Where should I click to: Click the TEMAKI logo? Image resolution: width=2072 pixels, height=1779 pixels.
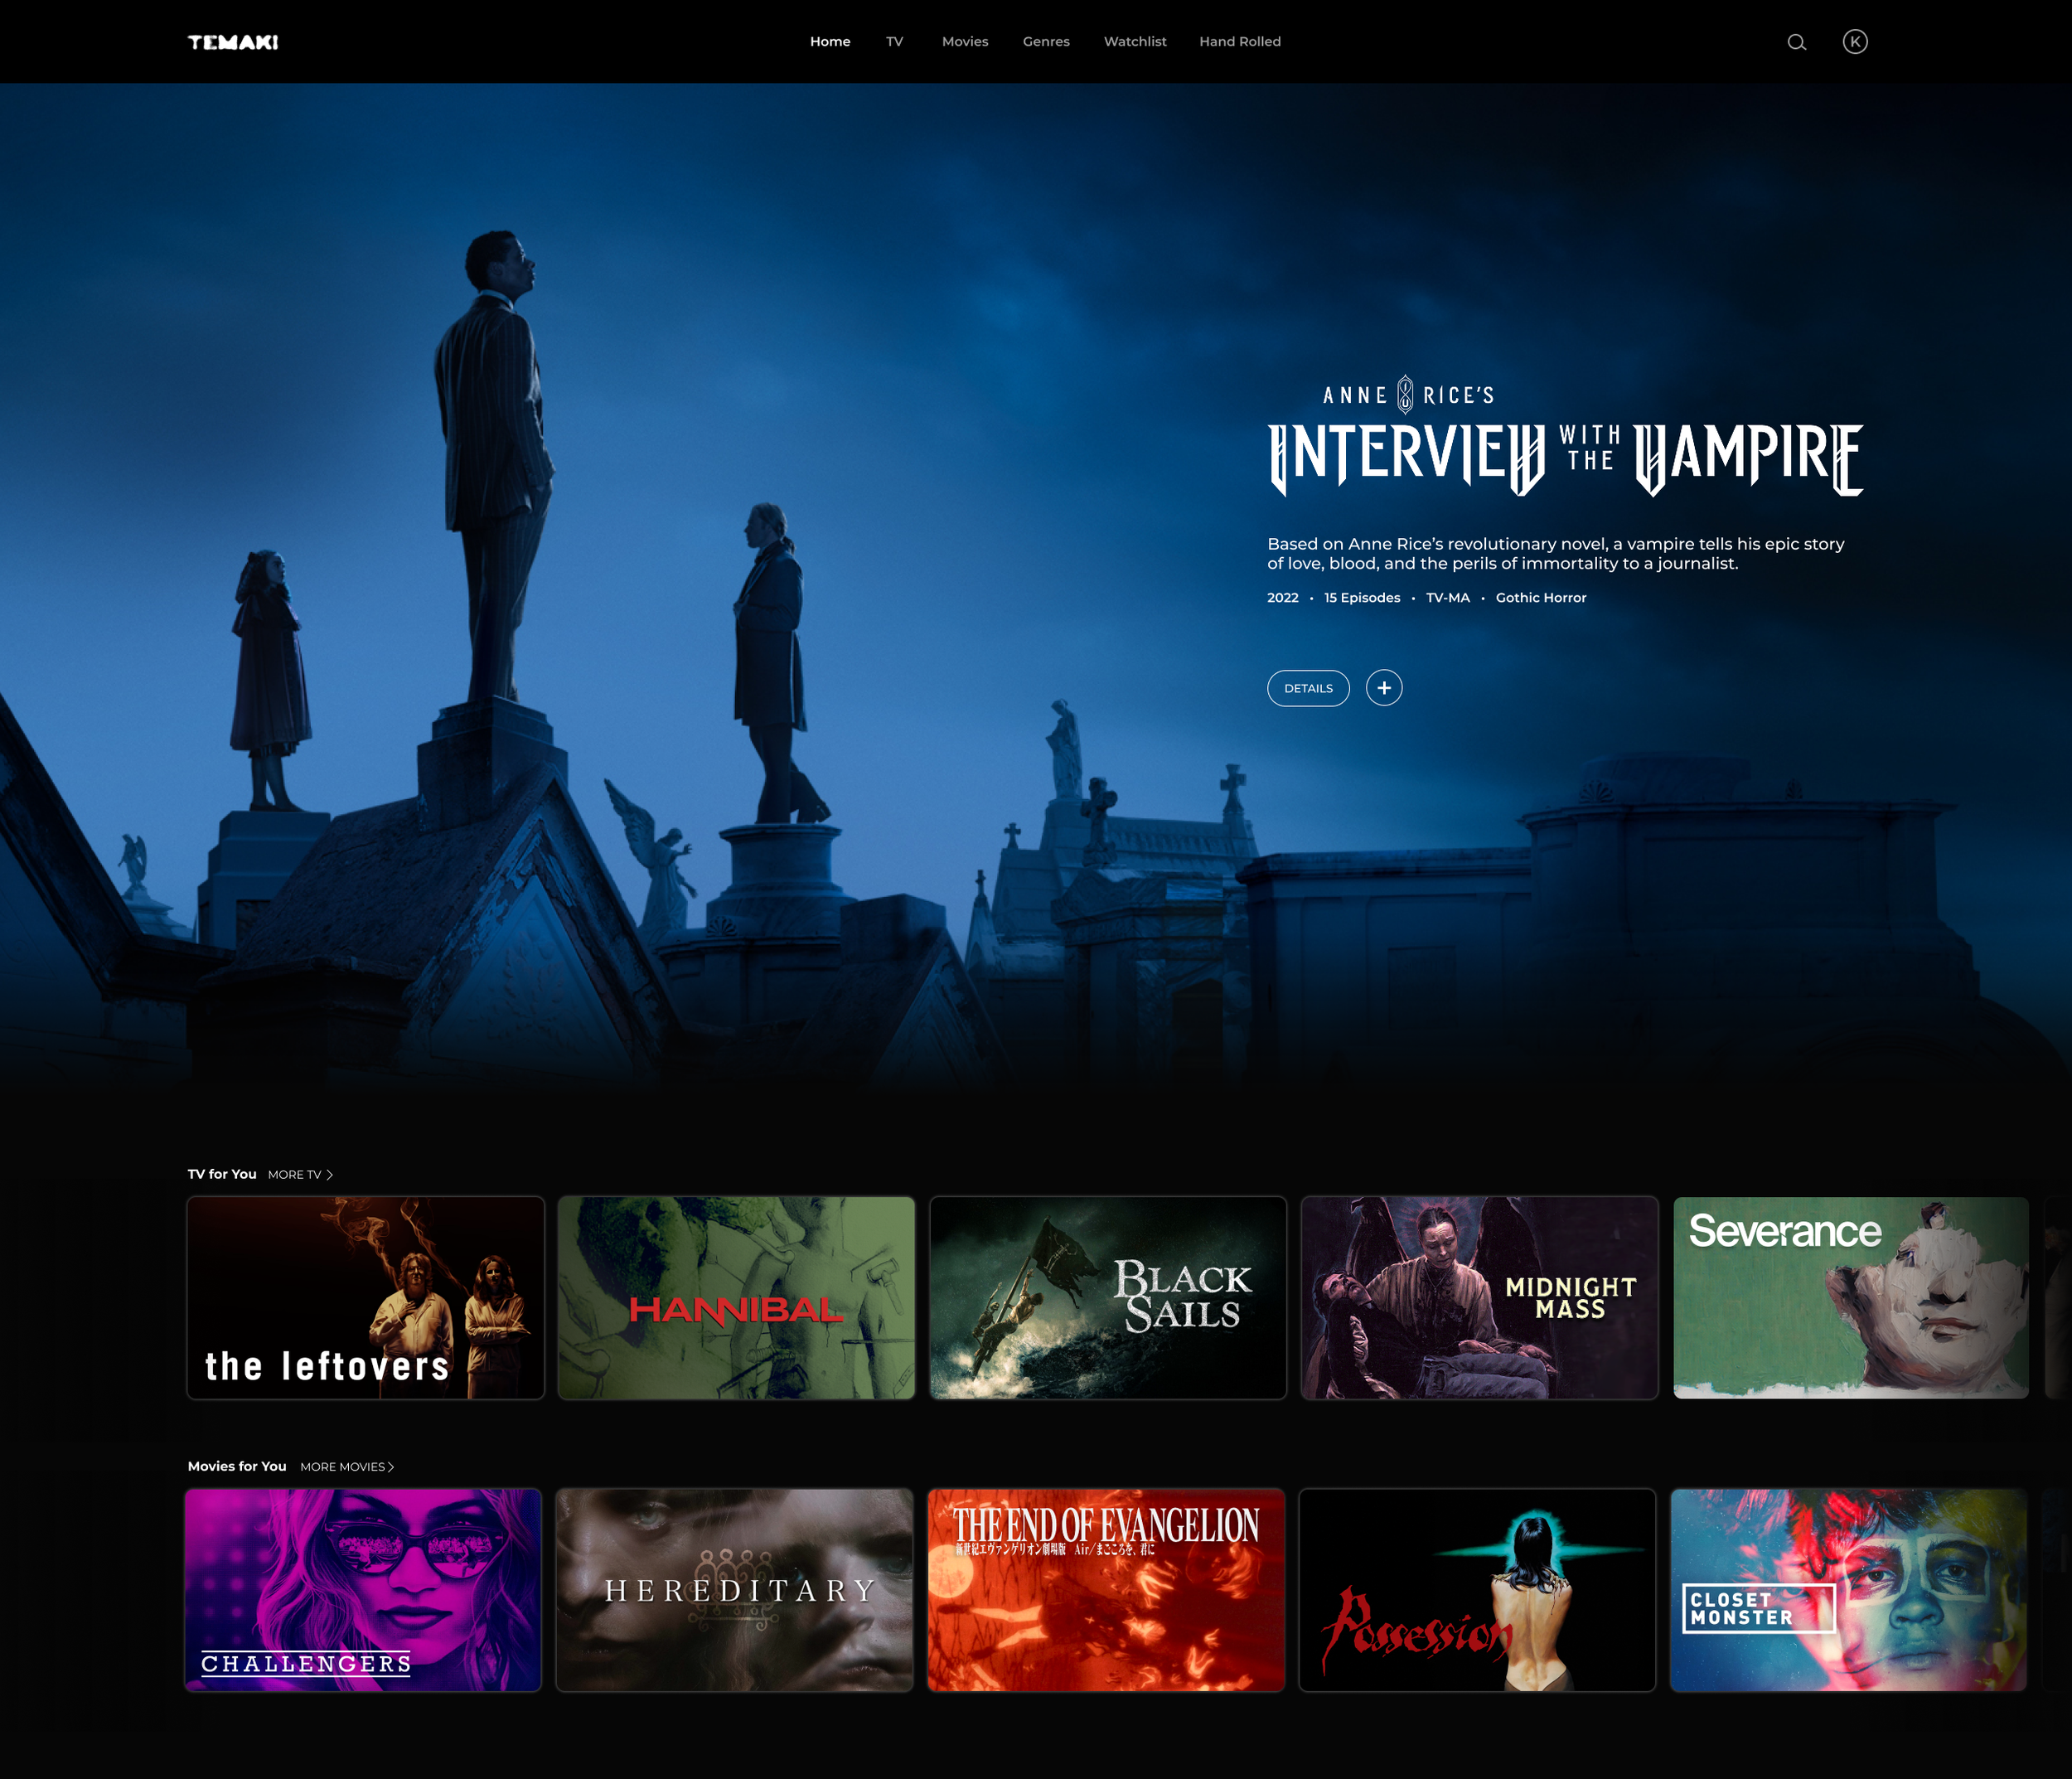click(x=233, y=42)
